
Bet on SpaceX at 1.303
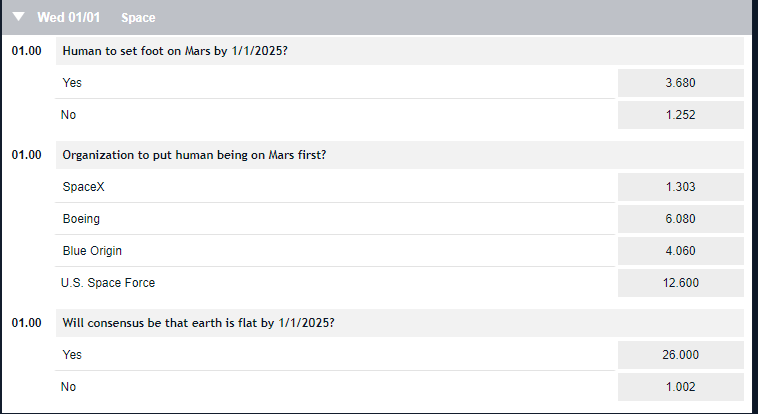pyautogui.click(x=681, y=187)
